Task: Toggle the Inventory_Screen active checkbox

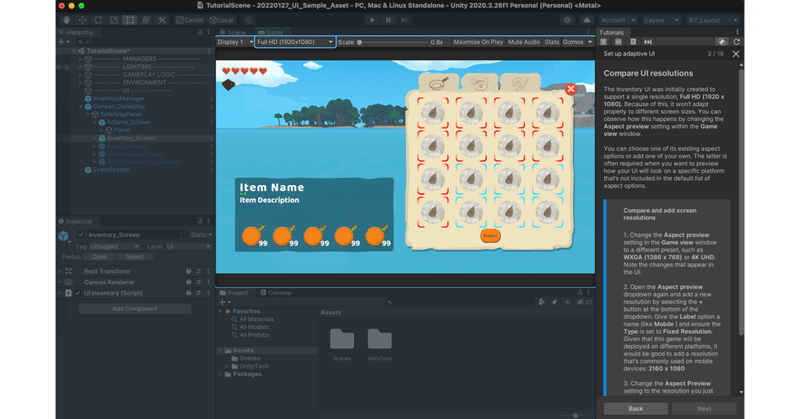Action: [81, 235]
